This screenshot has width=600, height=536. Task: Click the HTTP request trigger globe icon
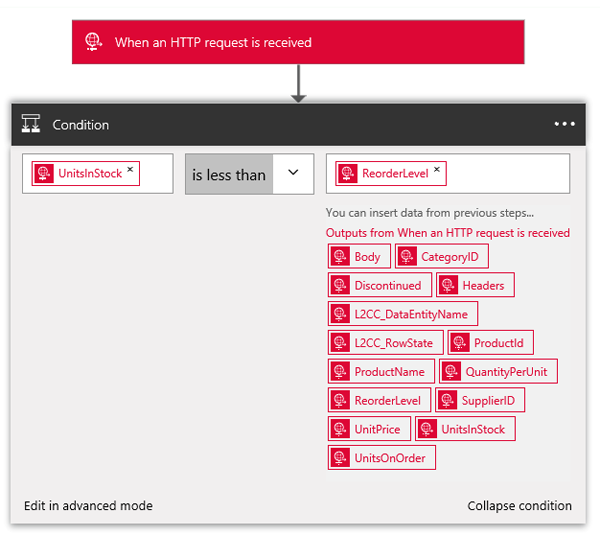(93, 42)
